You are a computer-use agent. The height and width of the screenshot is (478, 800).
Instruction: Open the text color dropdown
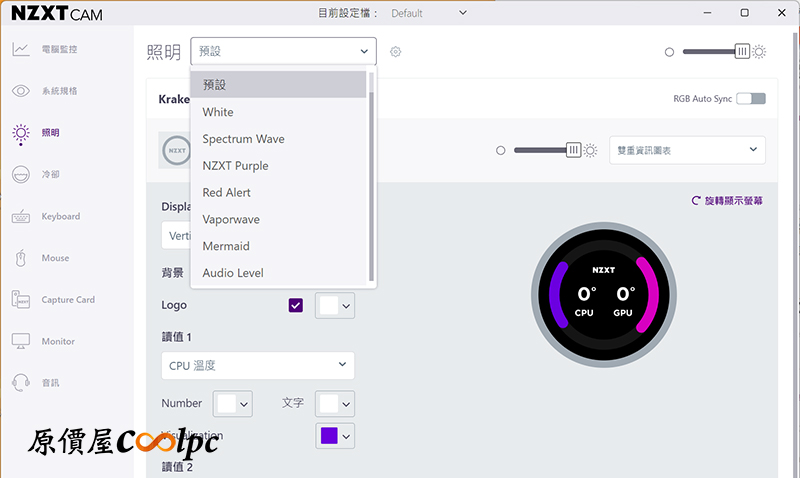[x=335, y=404]
